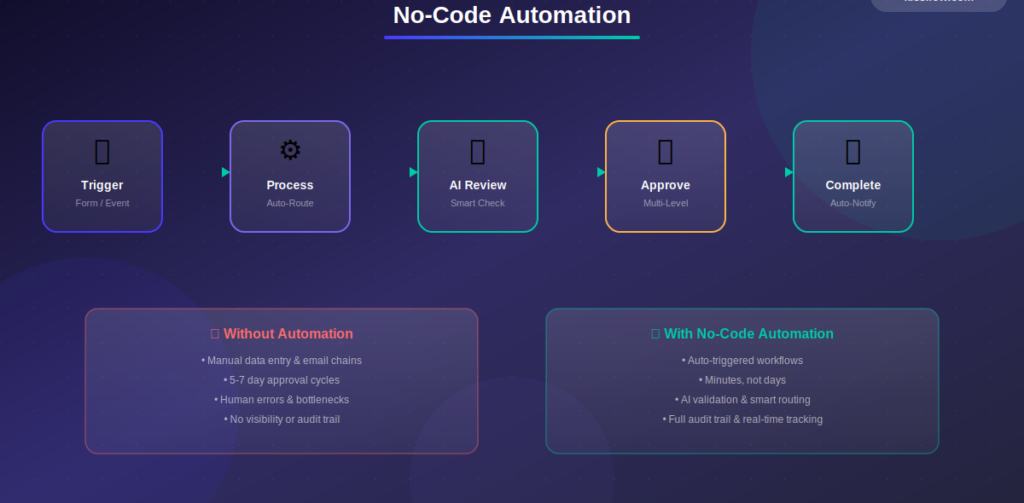This screenshot has height=503, width=1024.
Task: Click the Smart Check subtitle
Action: click(477, 203)
